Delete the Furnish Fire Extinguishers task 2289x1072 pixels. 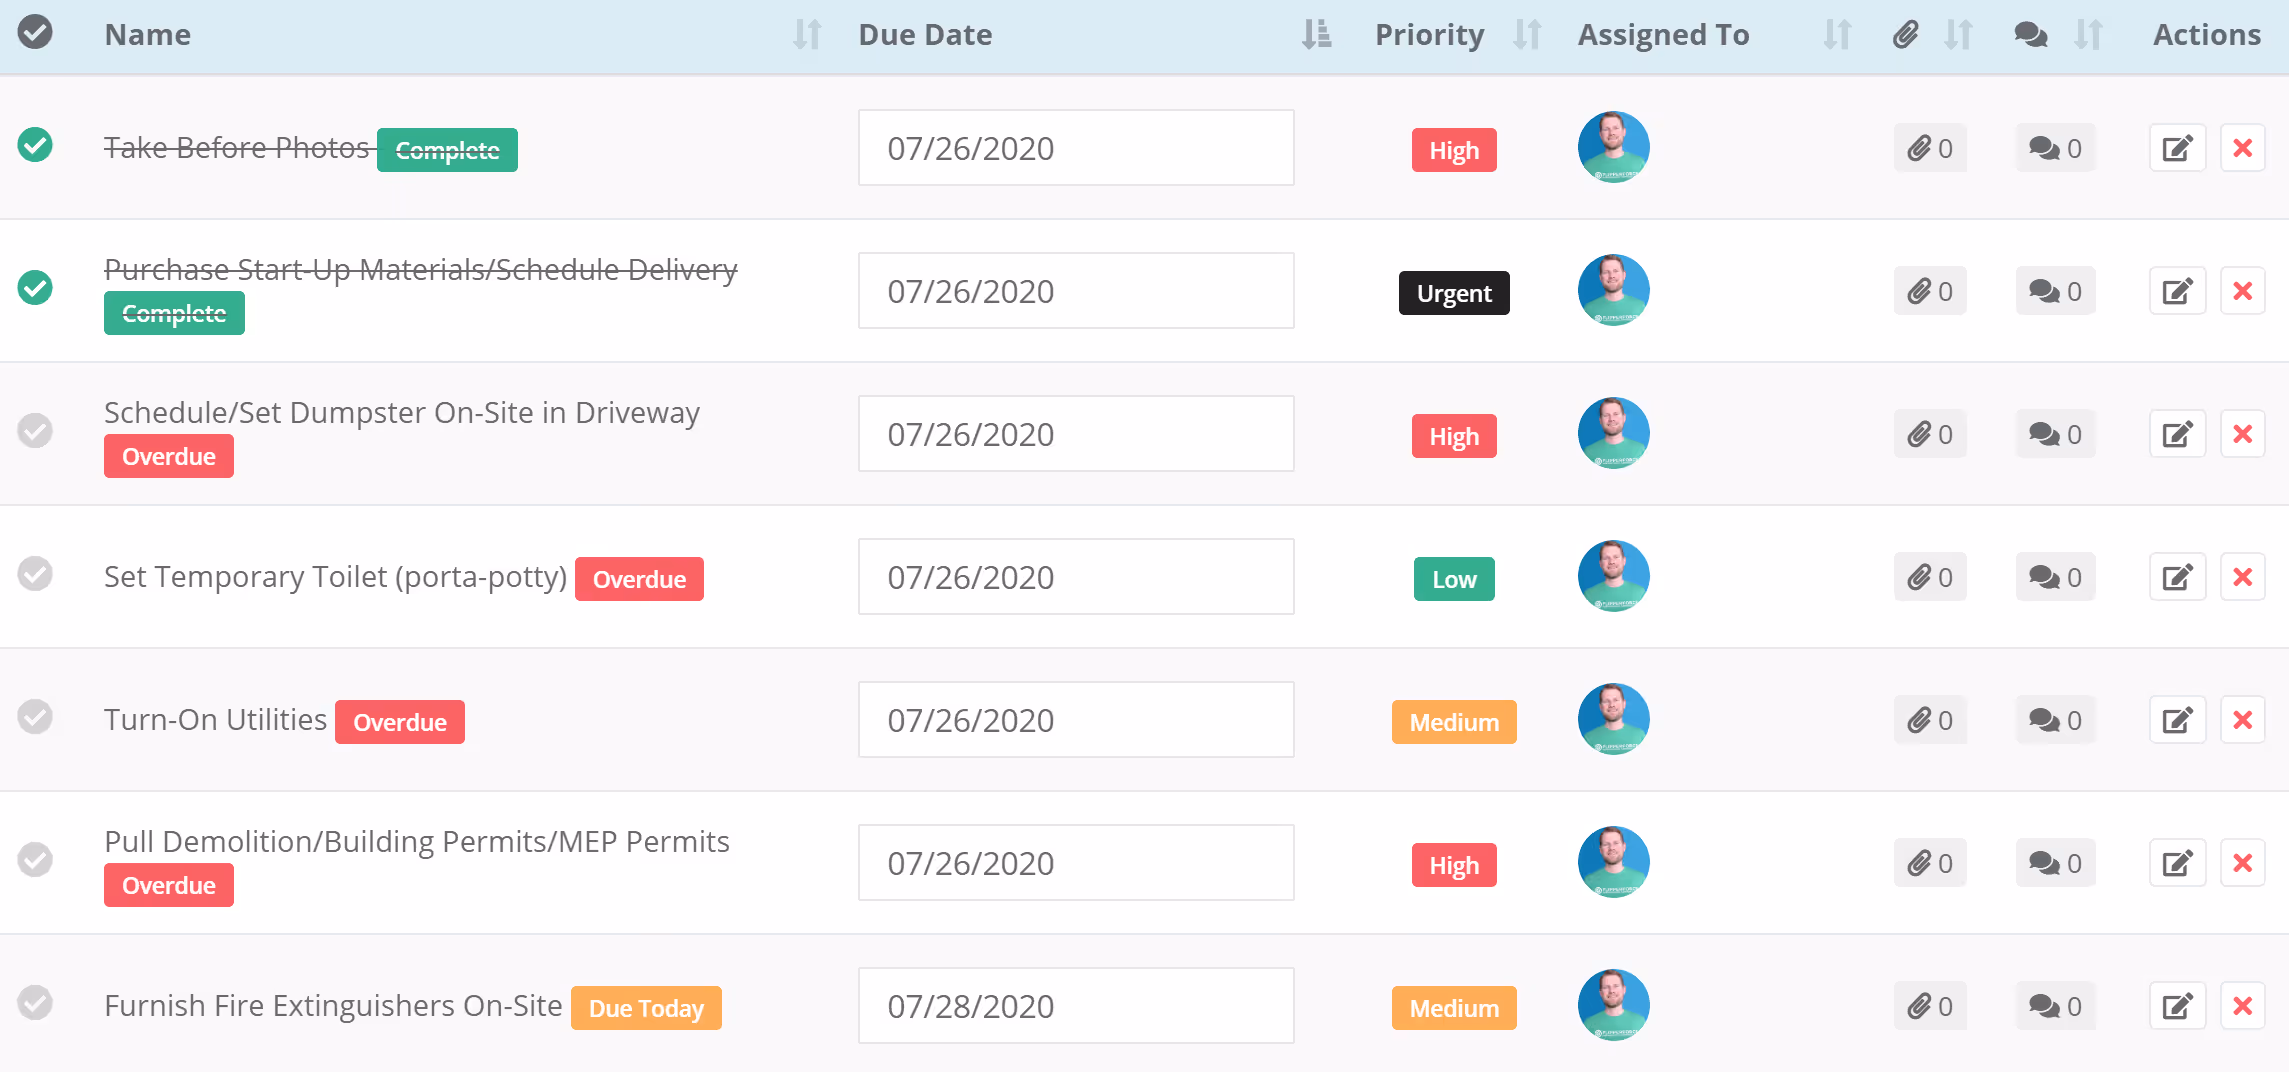[2242, 1006]
